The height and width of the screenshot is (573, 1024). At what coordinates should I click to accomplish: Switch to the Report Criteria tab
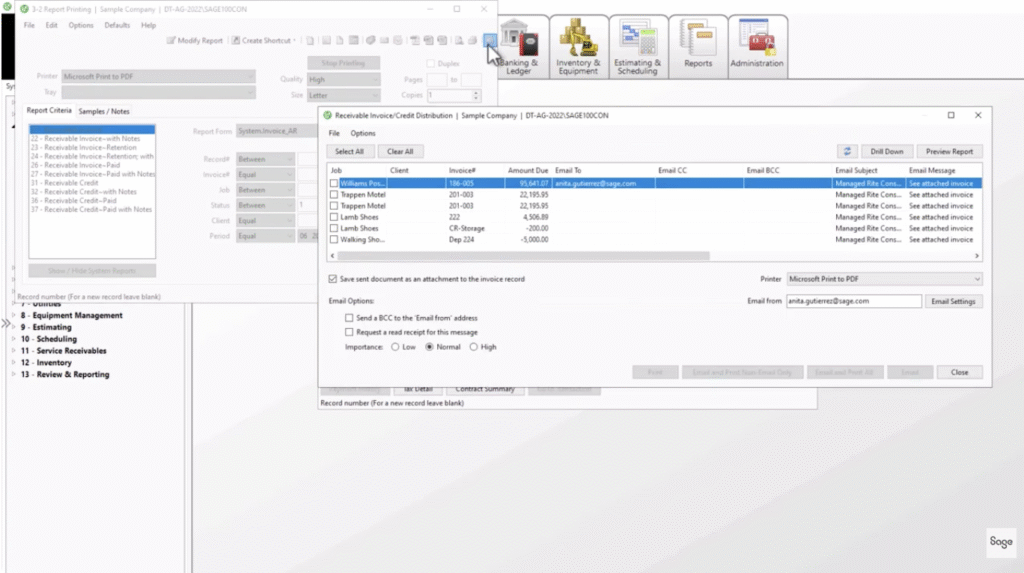(49, 110)
